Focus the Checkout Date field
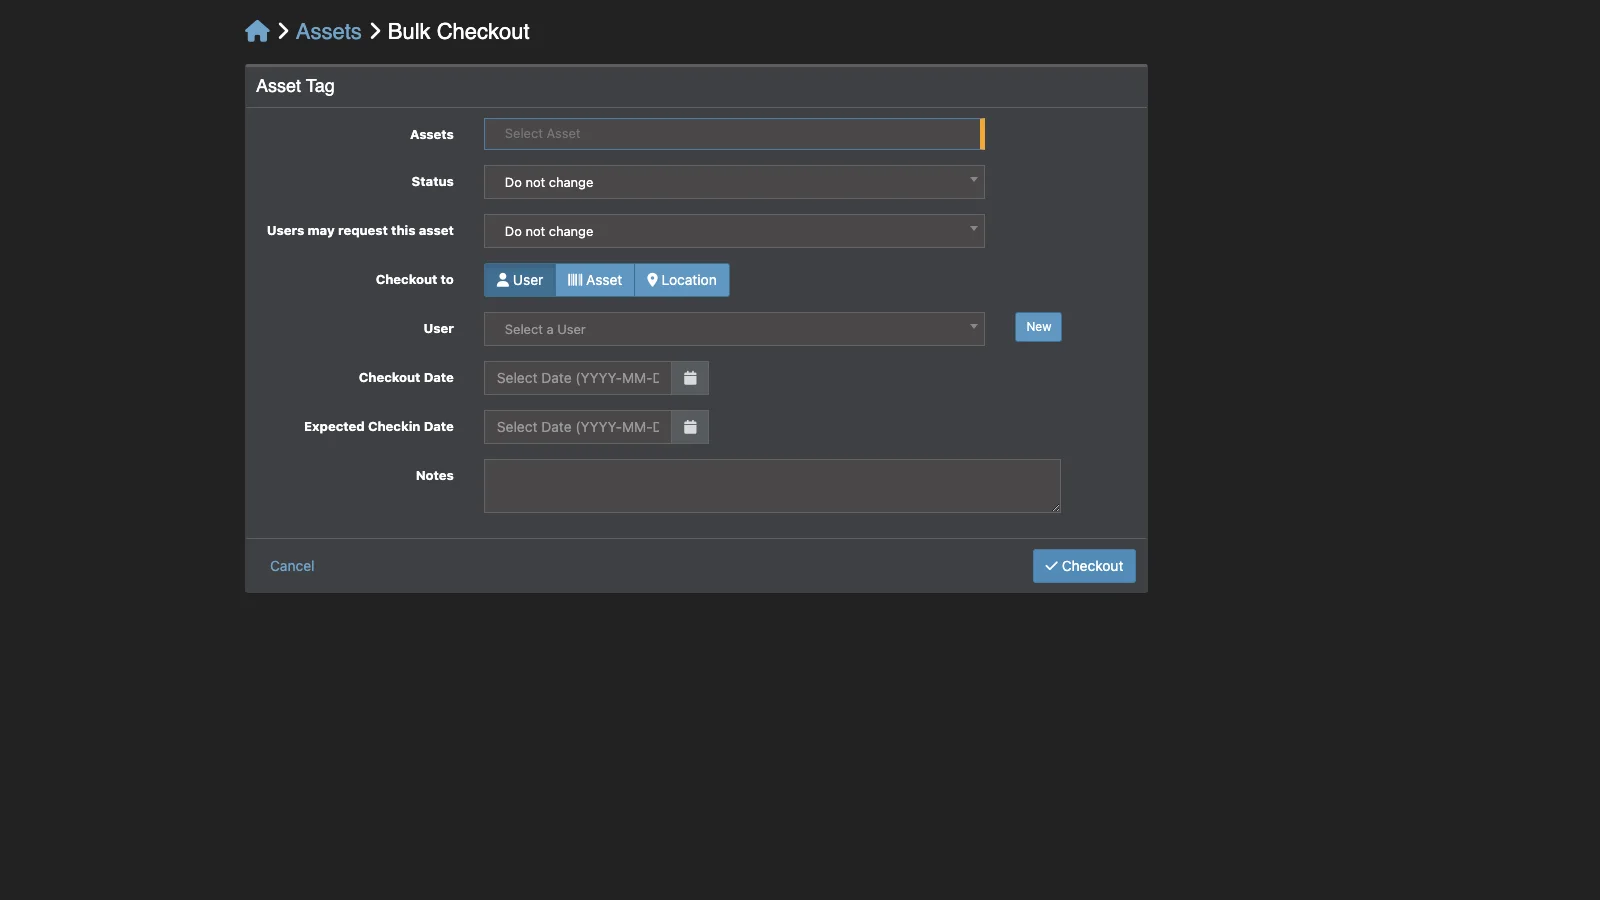1600x900 pixels. pyautogui.click(x=578, y=378)
